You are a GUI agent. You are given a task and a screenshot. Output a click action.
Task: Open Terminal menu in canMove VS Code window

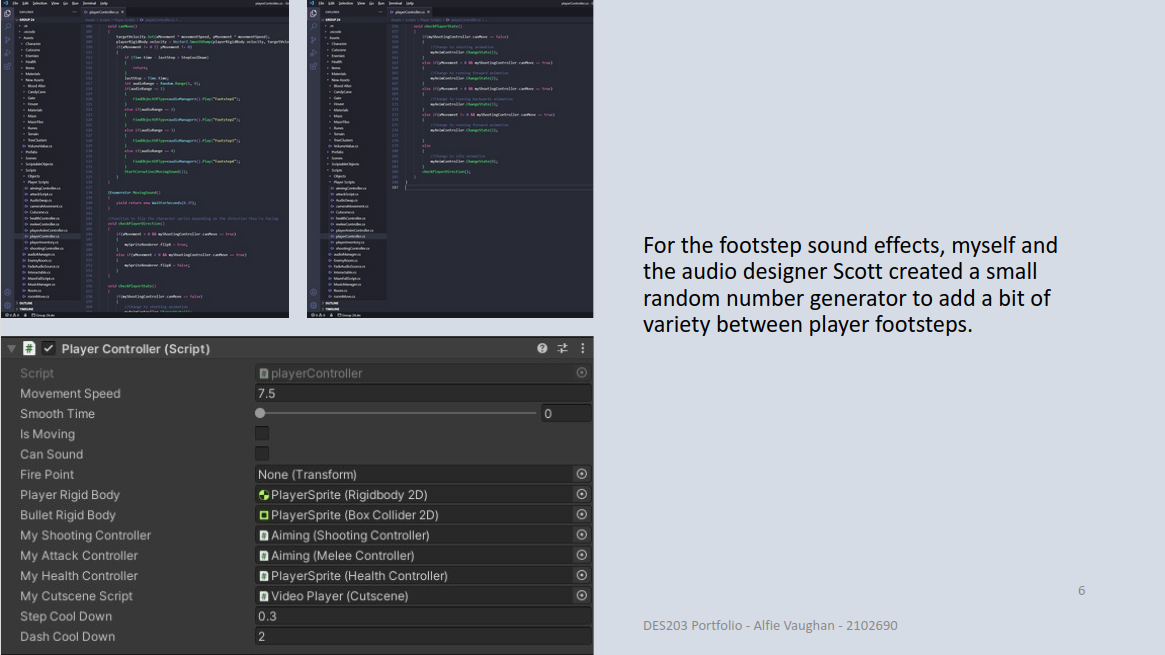(x=89, y=3)
